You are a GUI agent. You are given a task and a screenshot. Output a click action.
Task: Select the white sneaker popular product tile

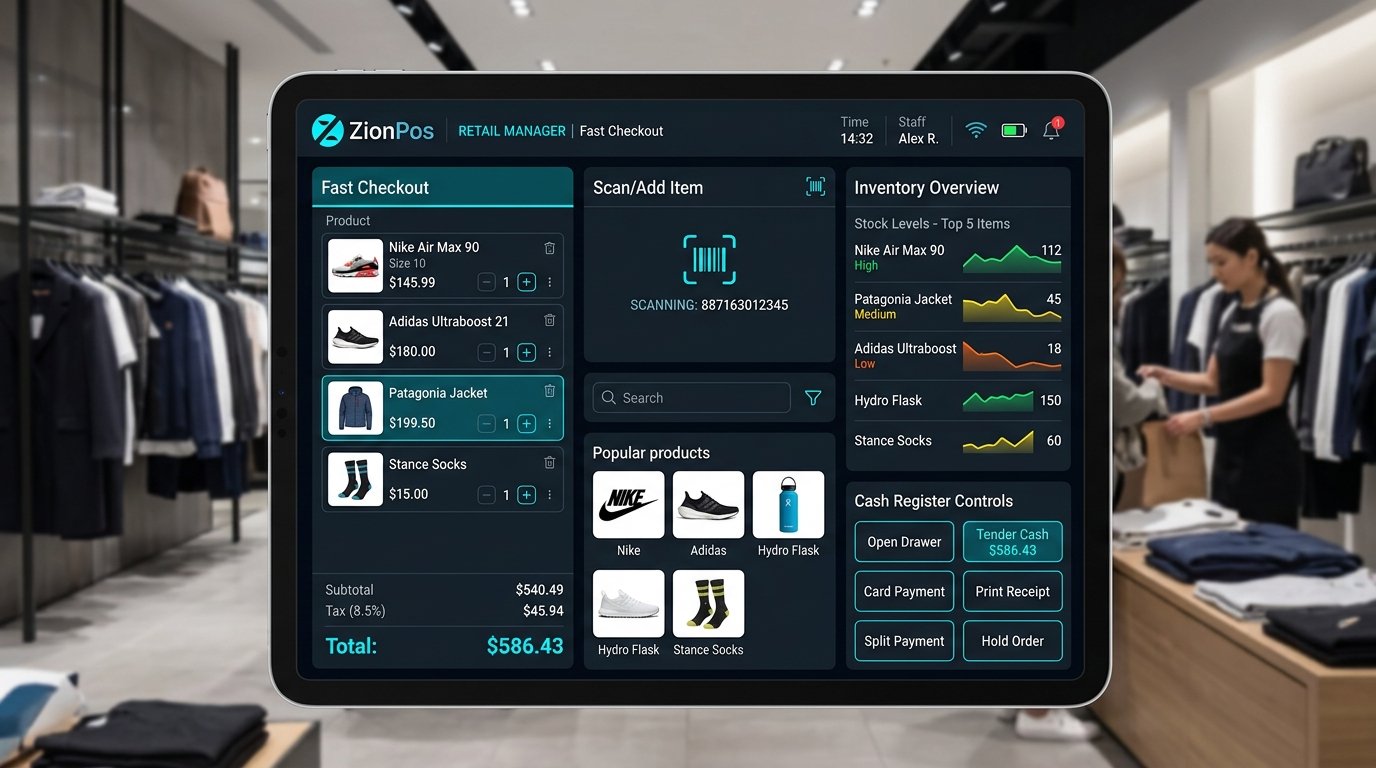[x=628, y=604]
